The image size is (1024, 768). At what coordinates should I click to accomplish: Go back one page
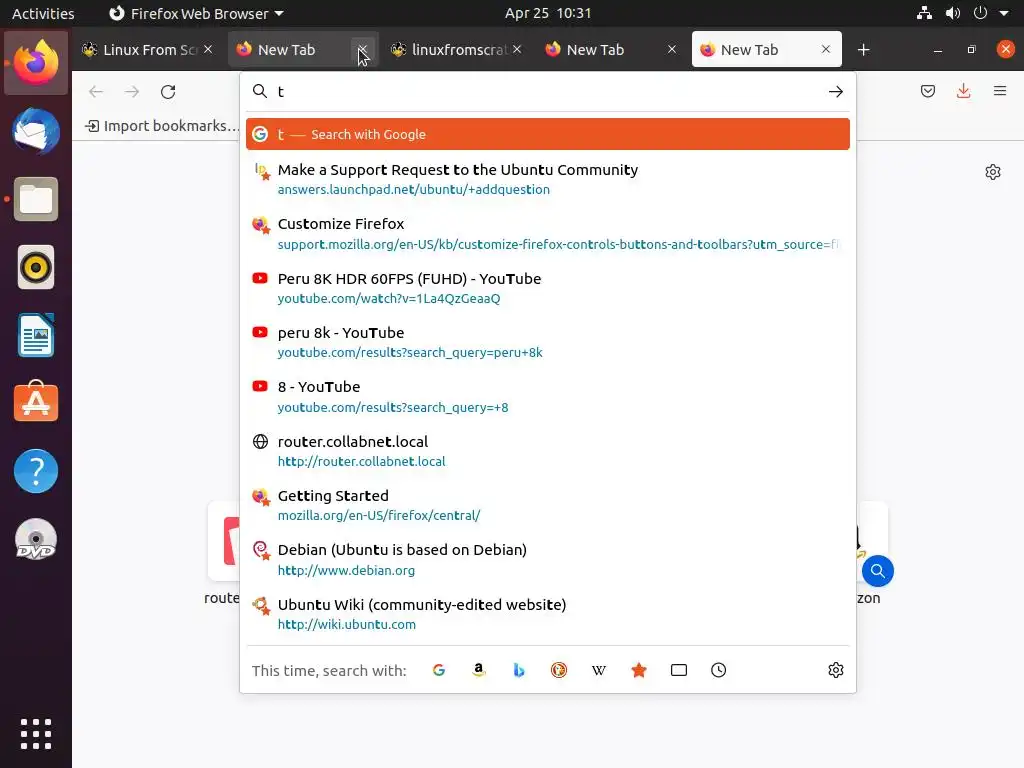96,92
